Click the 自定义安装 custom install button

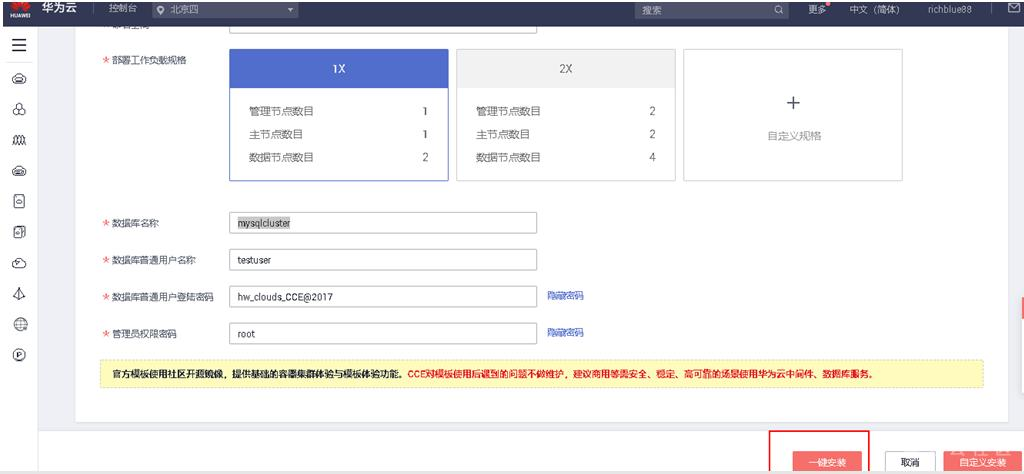coord(982,462)
